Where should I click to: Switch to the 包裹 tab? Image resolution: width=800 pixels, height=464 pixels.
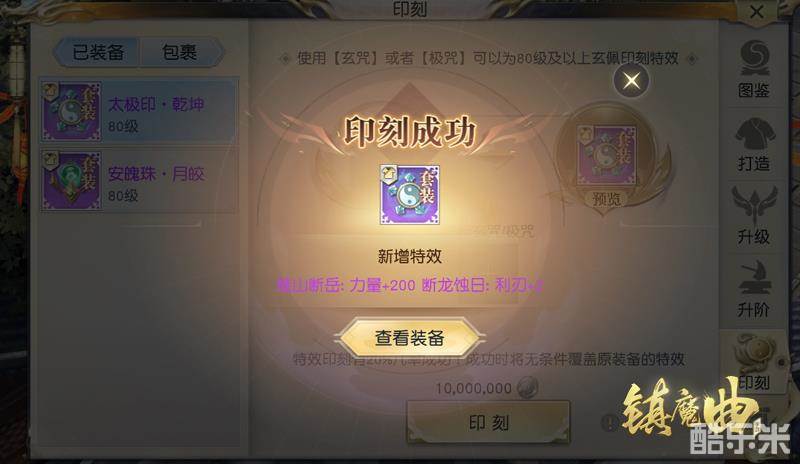pos(181,52)
